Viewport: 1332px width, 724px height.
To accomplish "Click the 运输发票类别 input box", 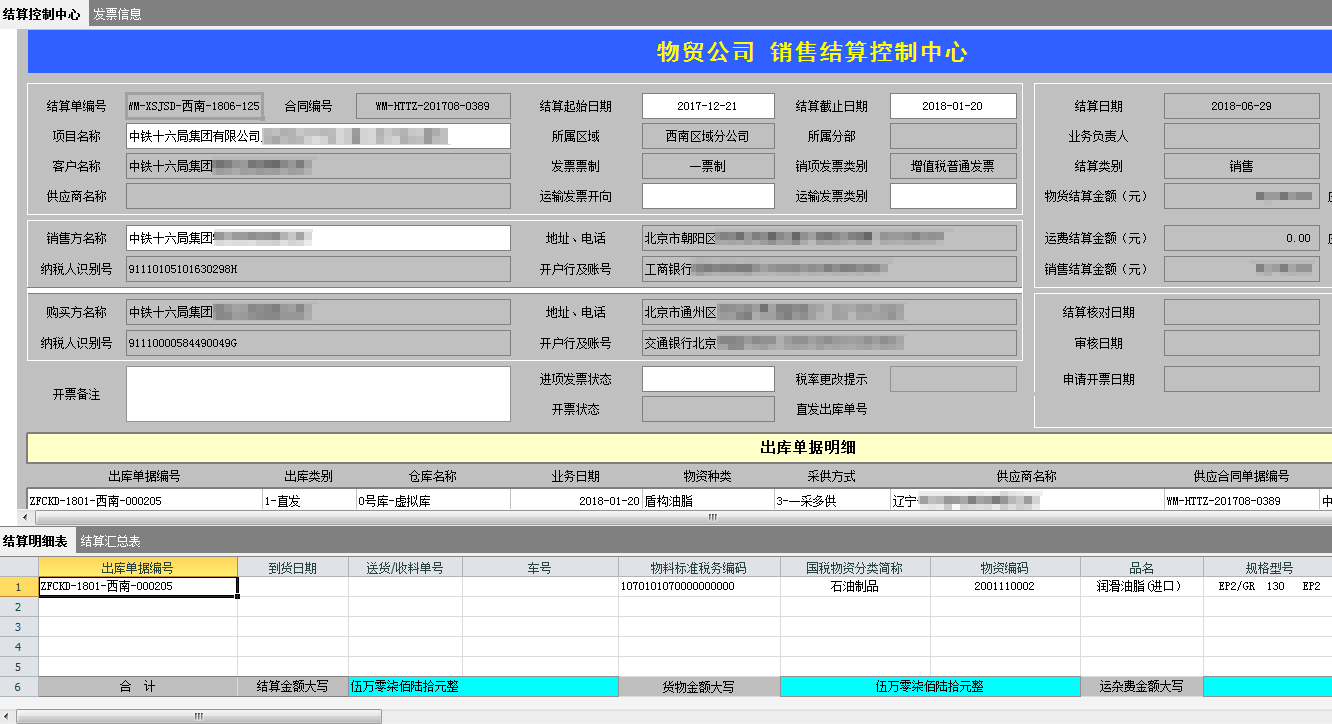I will (953, 196).
